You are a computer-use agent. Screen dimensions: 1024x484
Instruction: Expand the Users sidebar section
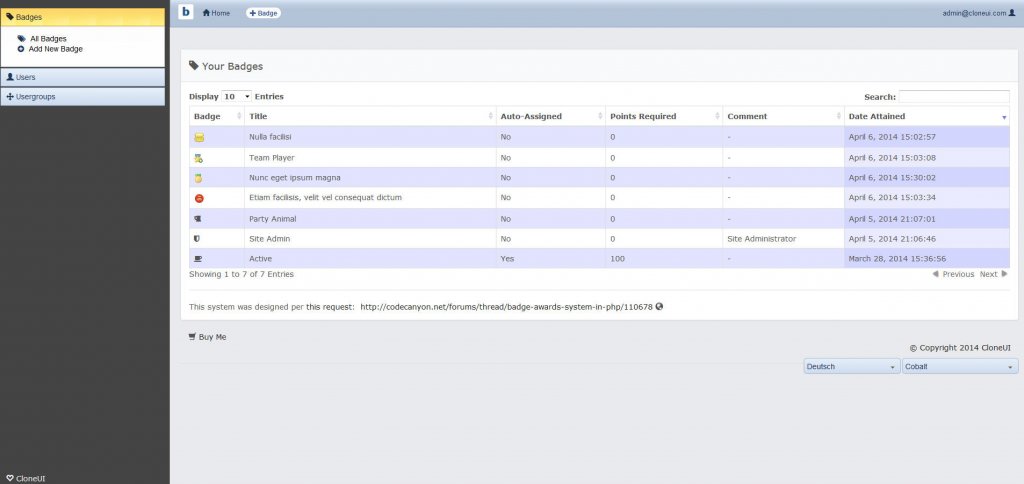pyautogui.click(x=82, y=77)
